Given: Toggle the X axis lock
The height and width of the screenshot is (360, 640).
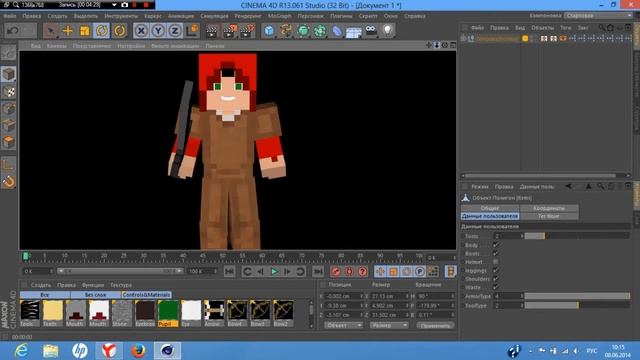Looking at the screenshot, I should pyautogui.click(x=141, y=31).
